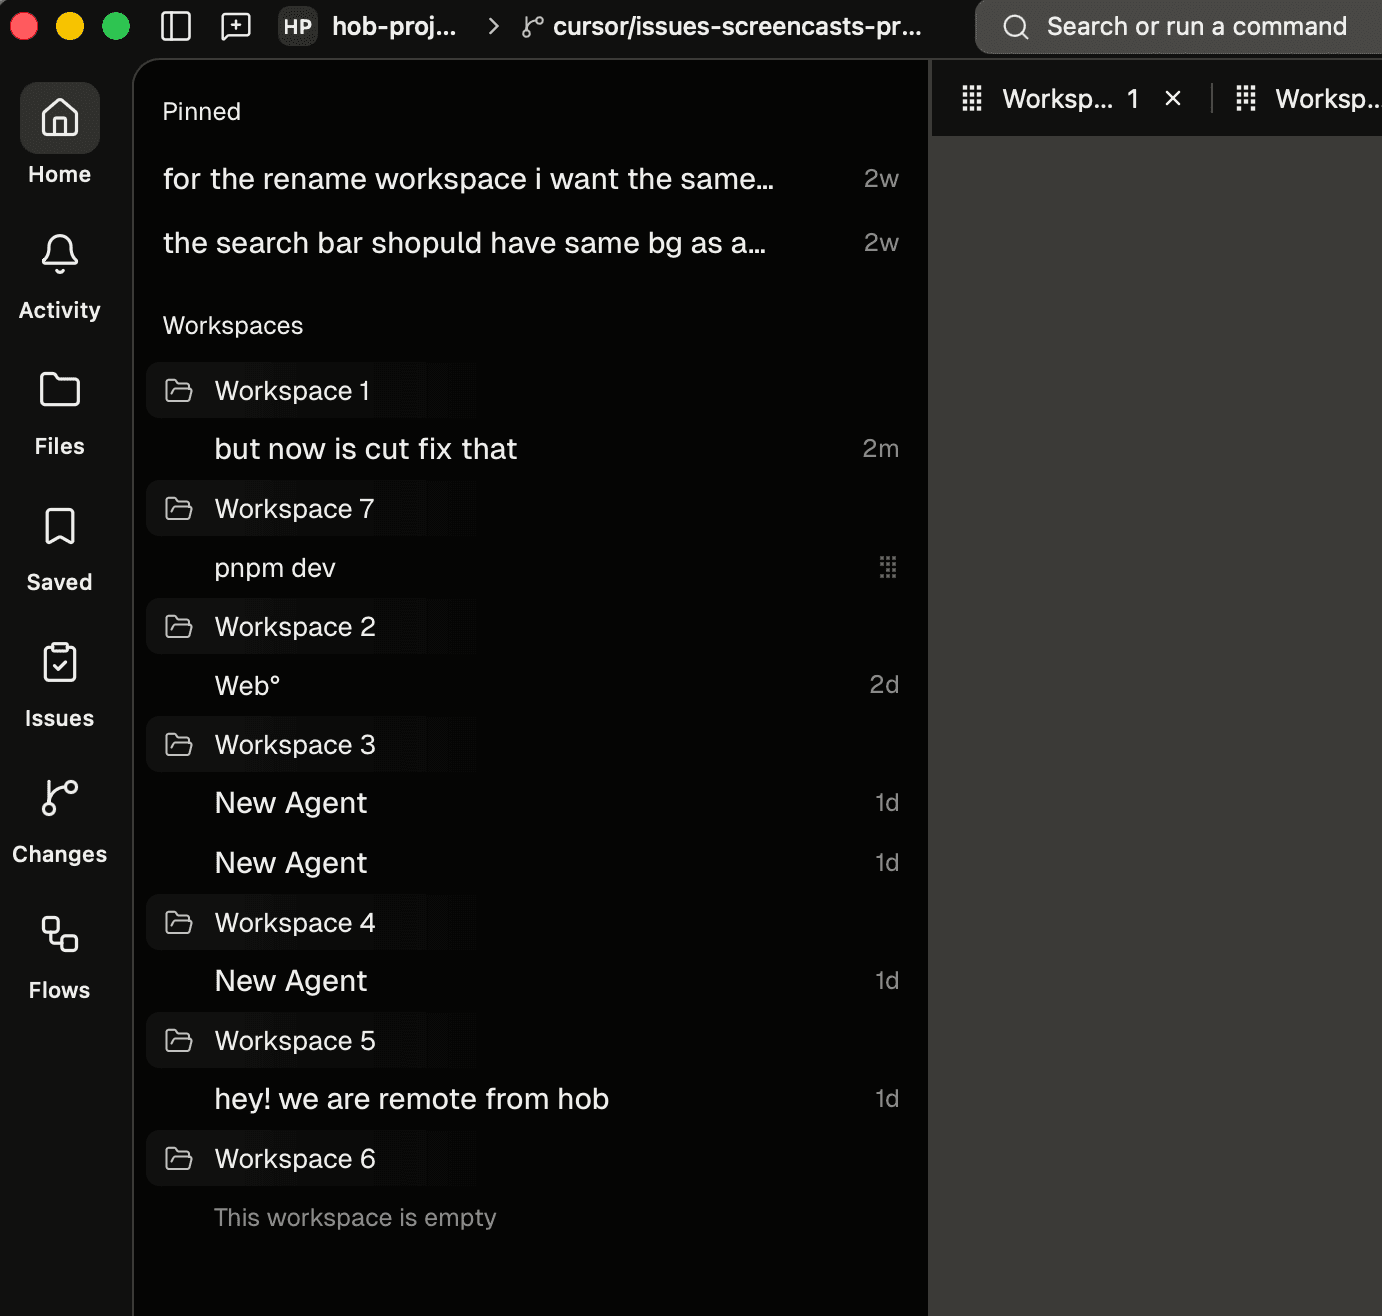Click the yellow minimize window button
This screenshot has width=1382, height=1316.
(x=70, y=26)
